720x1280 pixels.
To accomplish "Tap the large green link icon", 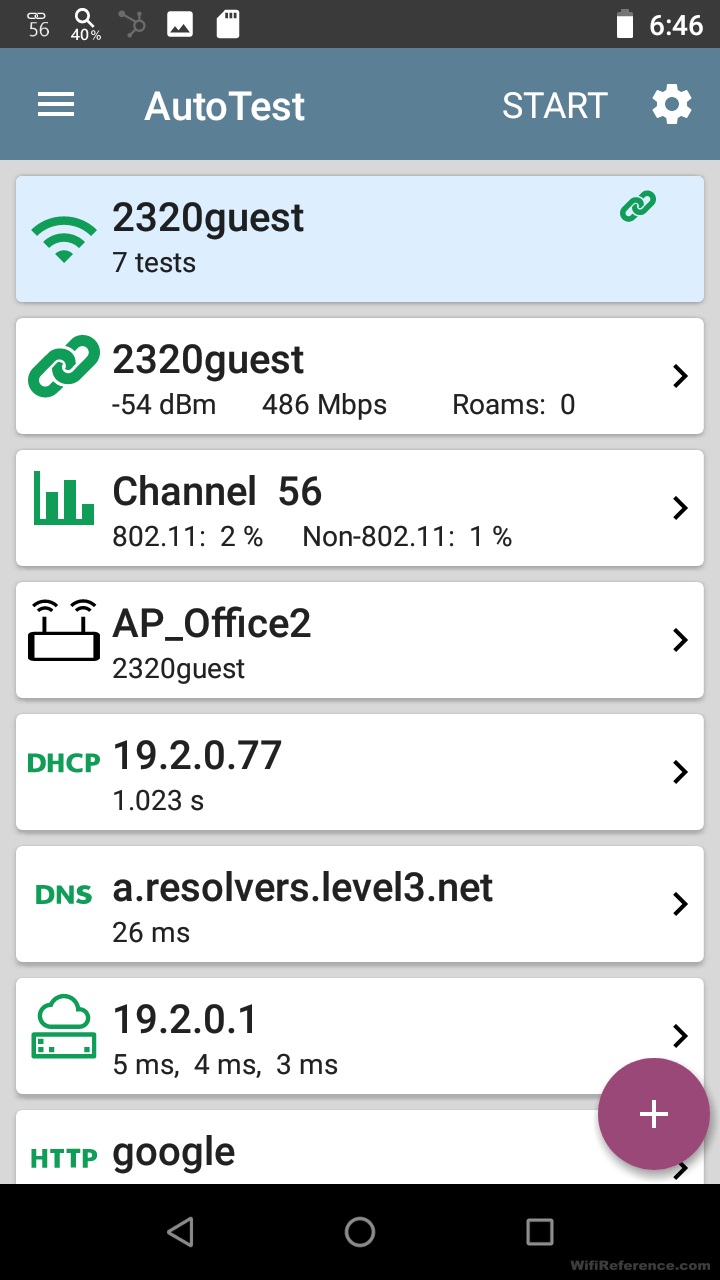I will coord(64,365).
